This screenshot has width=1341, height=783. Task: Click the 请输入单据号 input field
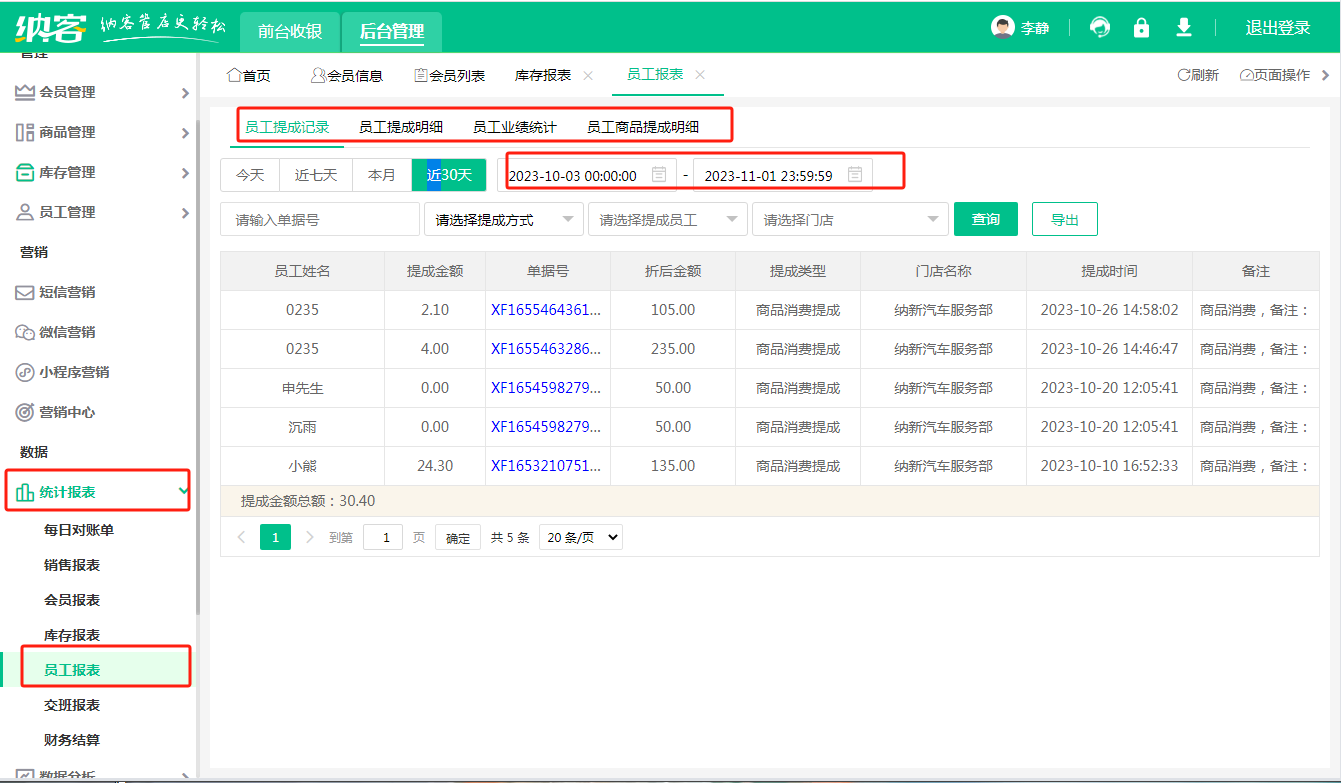pyautogui.click(x=319, y=218)
